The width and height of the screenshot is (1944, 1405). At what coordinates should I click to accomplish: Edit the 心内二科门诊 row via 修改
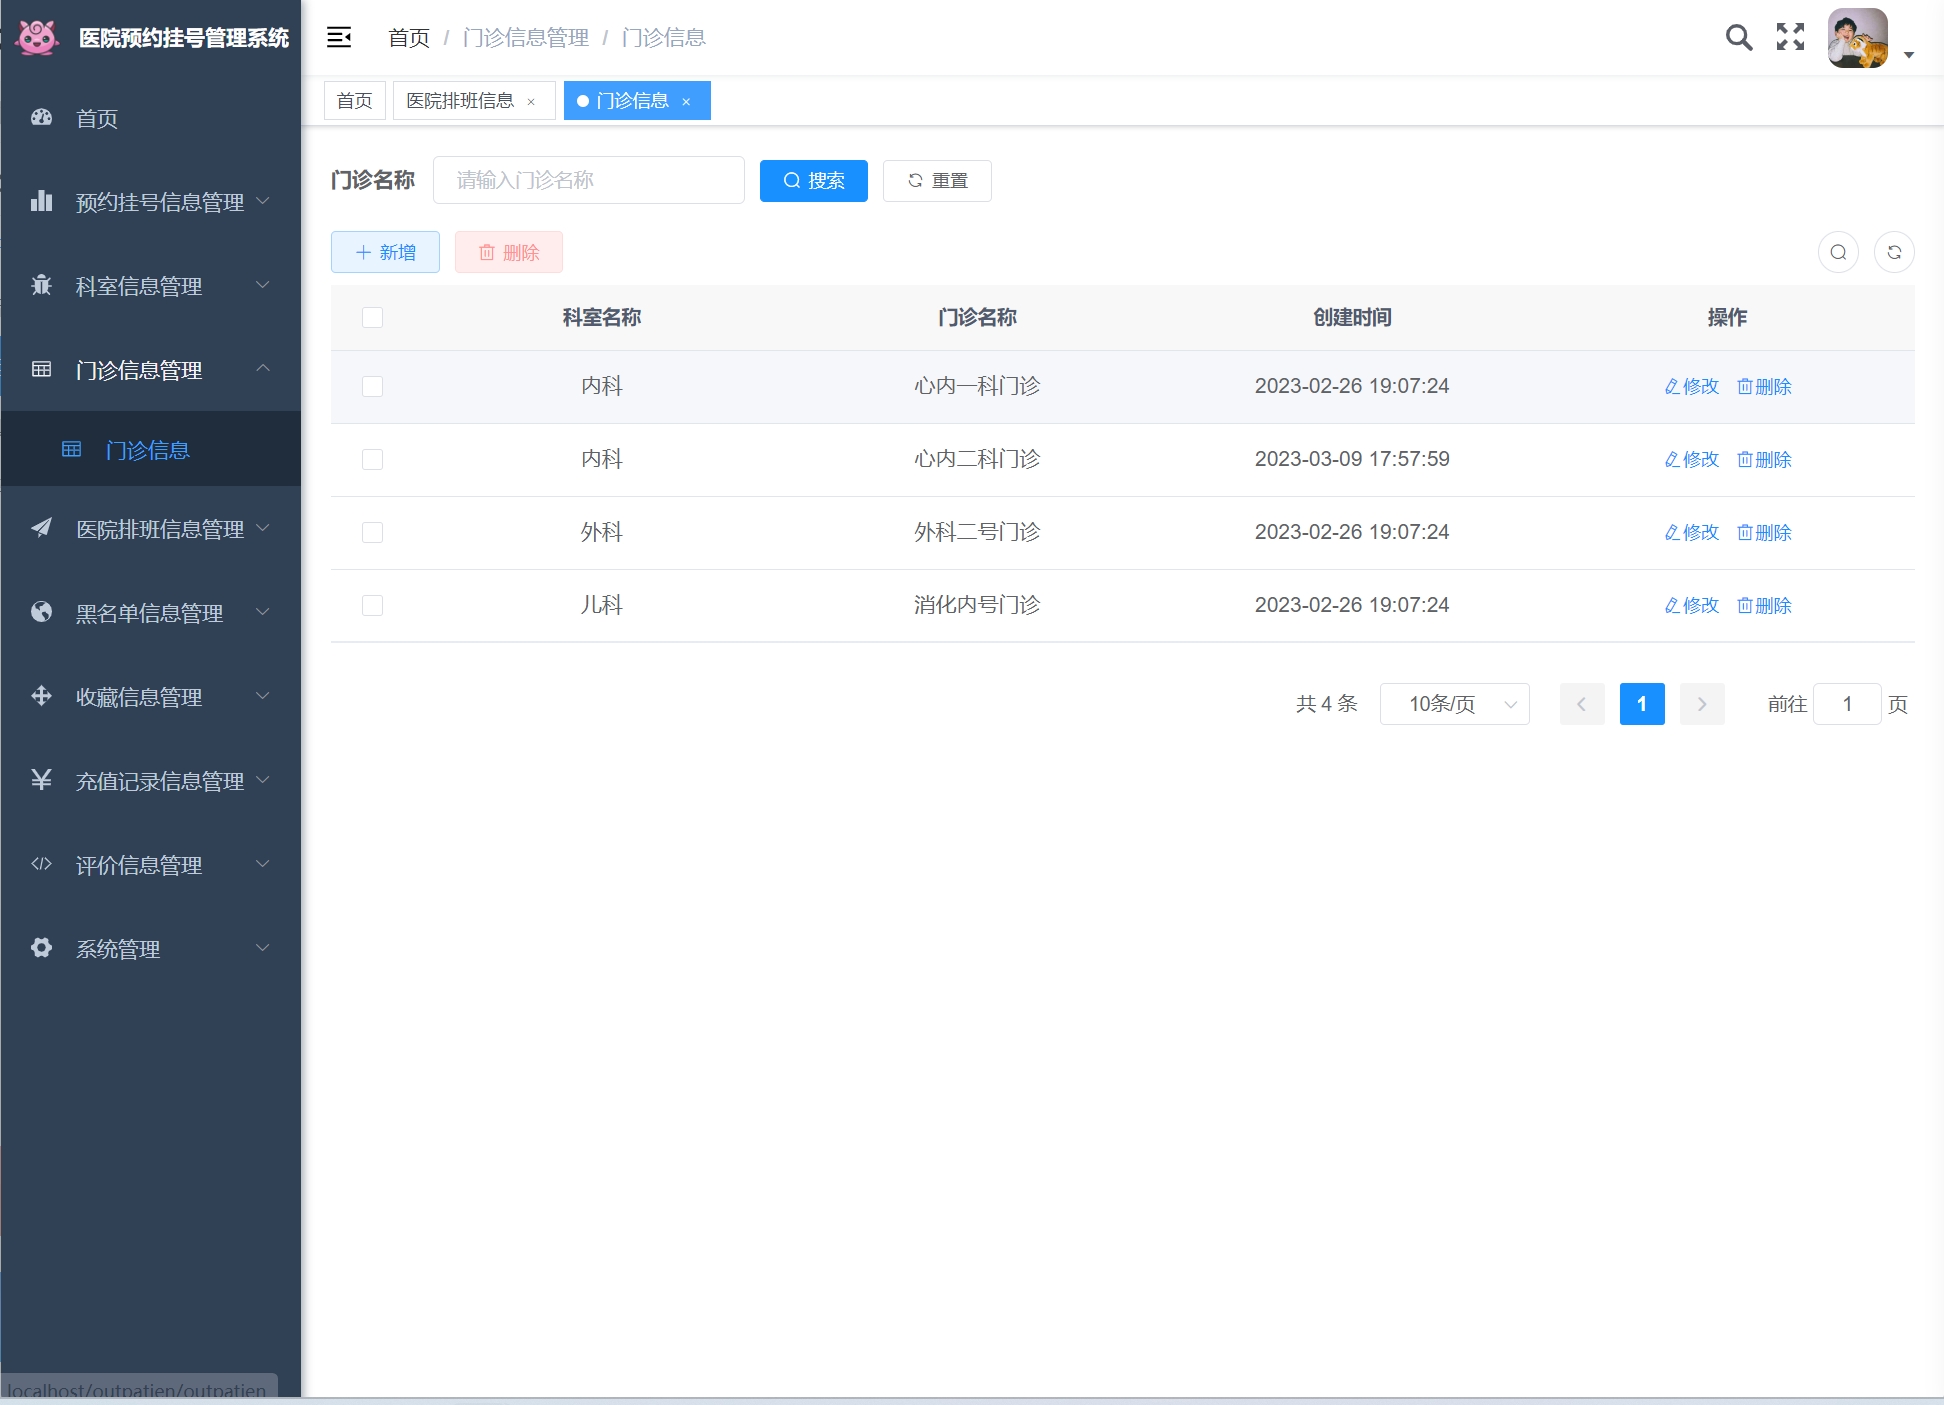point(1691,460)
